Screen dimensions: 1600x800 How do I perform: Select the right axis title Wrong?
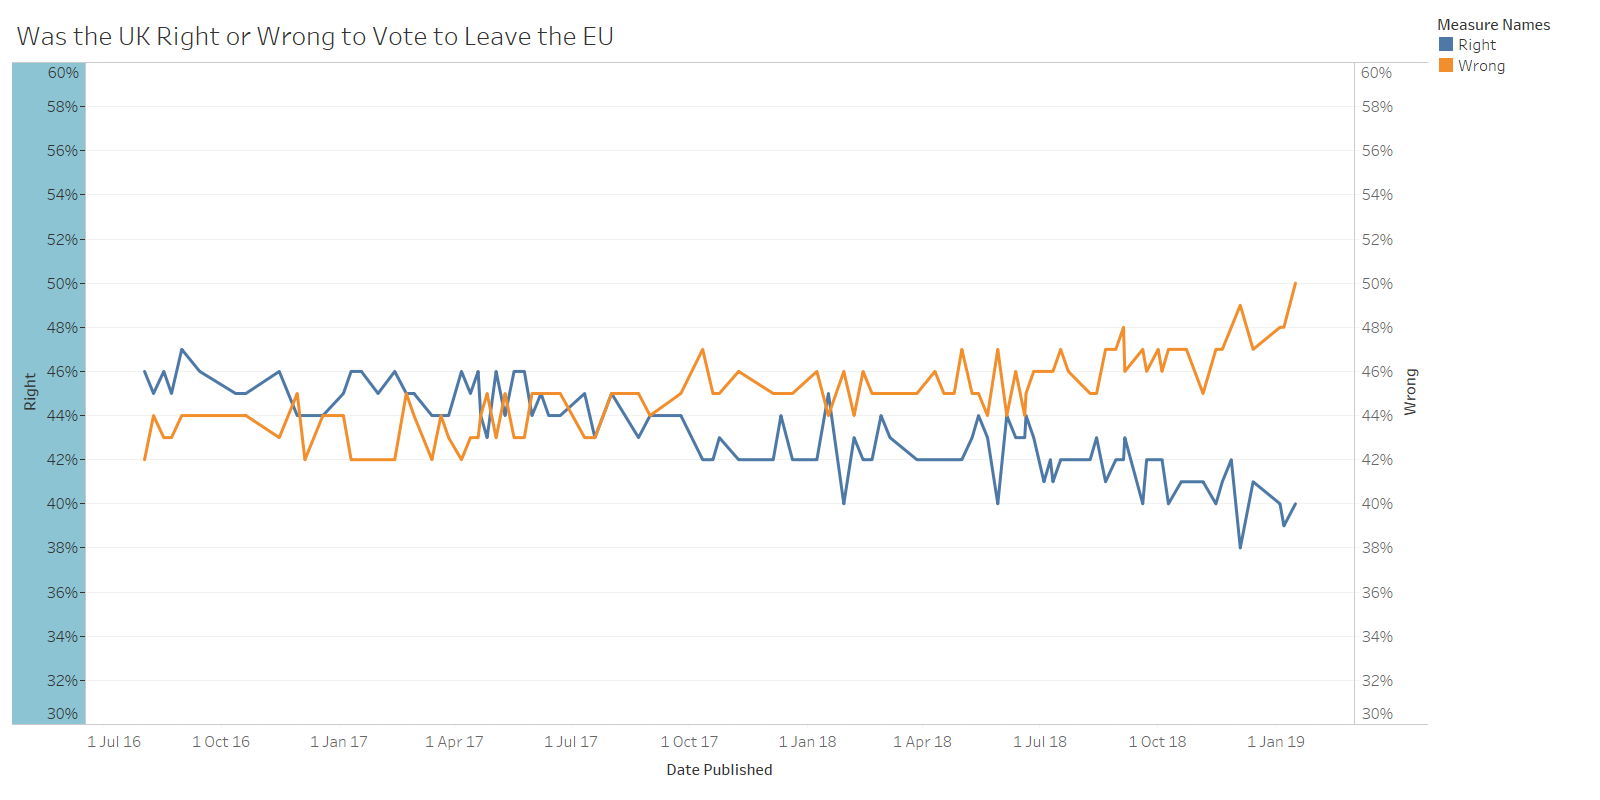coord(1411,392)
